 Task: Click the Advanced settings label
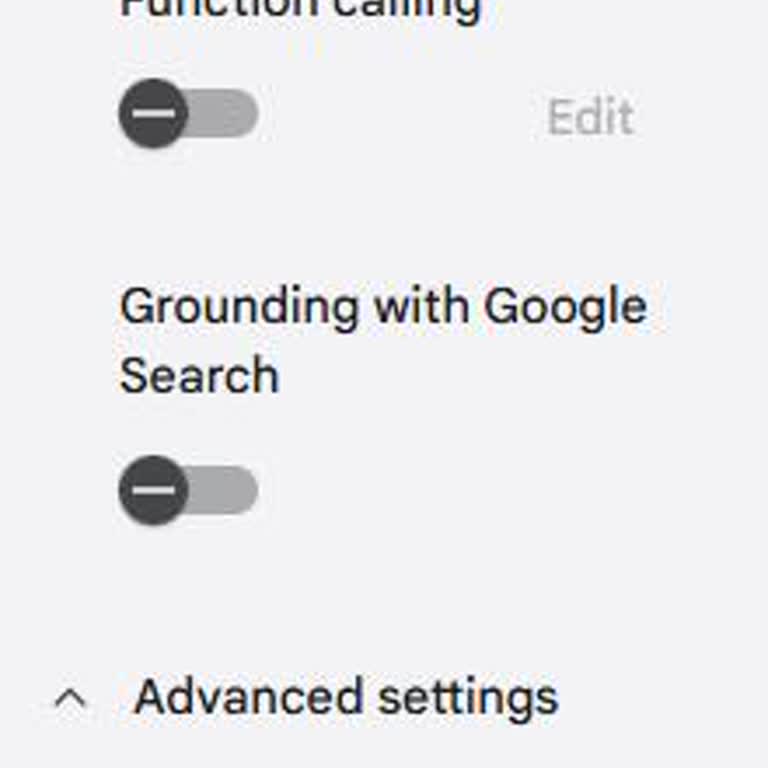coord(345,697)
